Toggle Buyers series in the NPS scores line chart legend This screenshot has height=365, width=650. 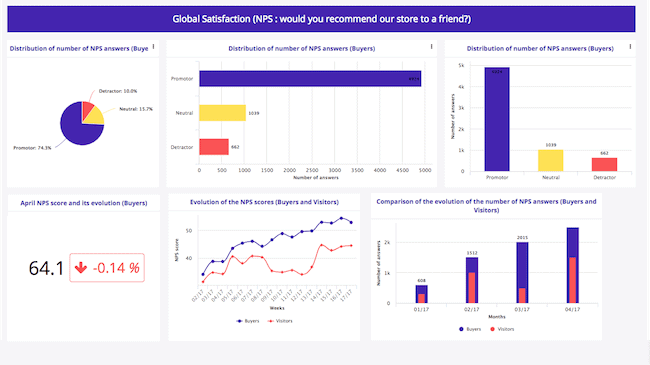point(248,321)
